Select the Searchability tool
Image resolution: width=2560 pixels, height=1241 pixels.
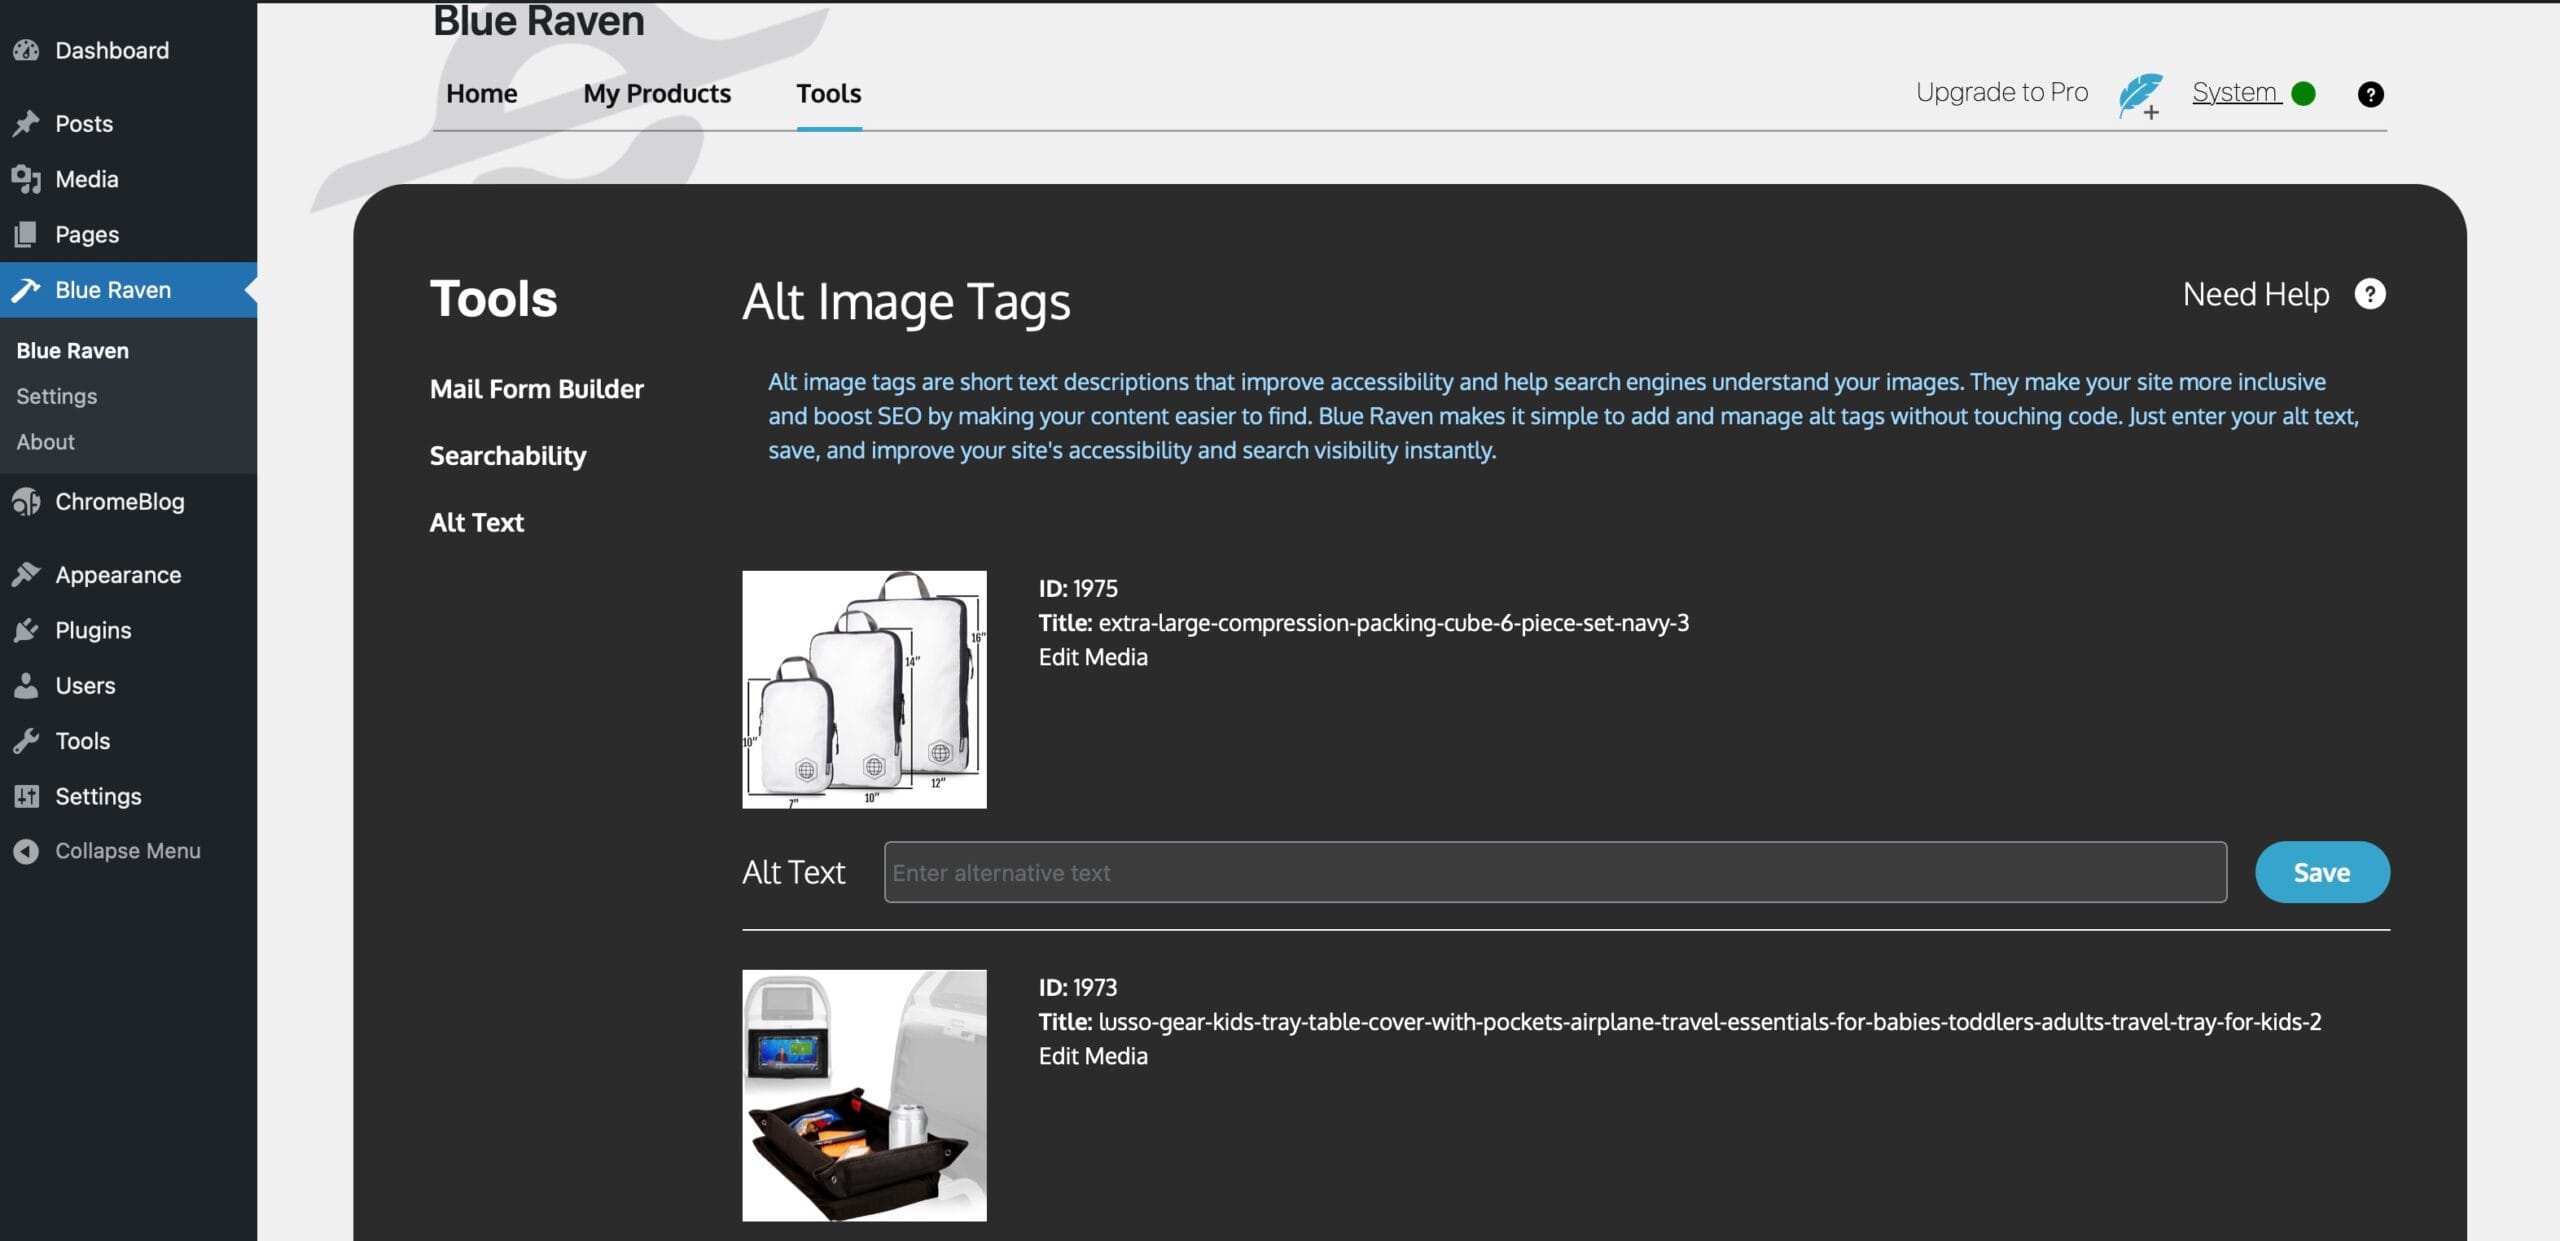[x=508, y=456]
